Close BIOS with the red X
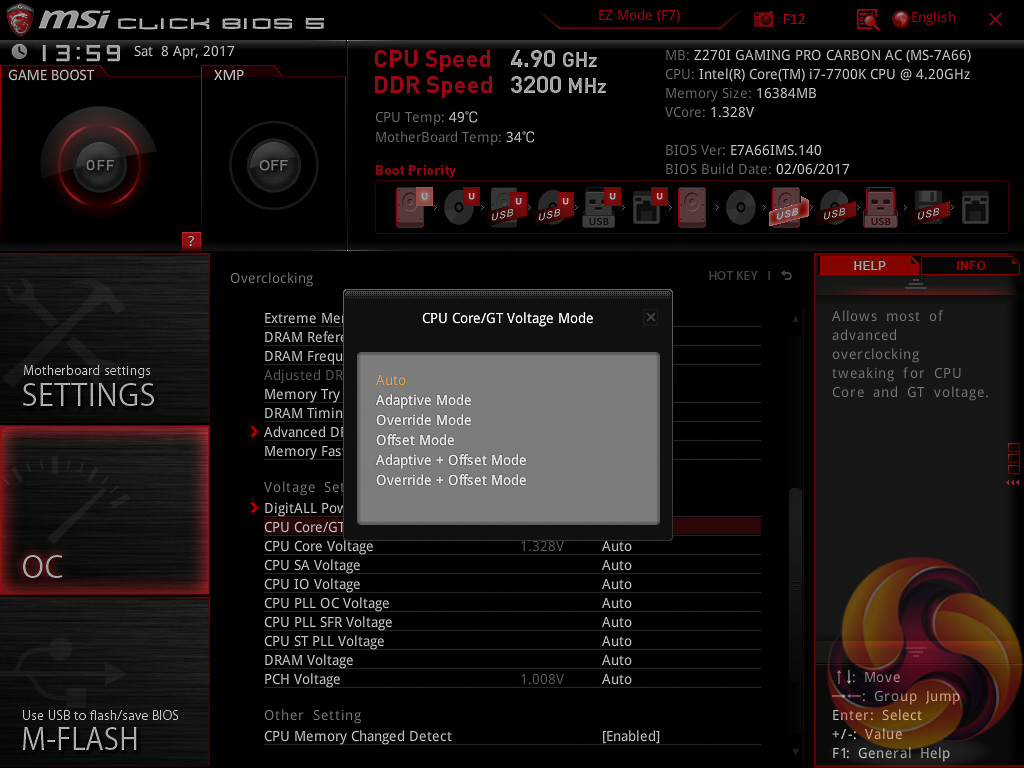The height and width of the screenshot is (768, 1024). [995, 20]
